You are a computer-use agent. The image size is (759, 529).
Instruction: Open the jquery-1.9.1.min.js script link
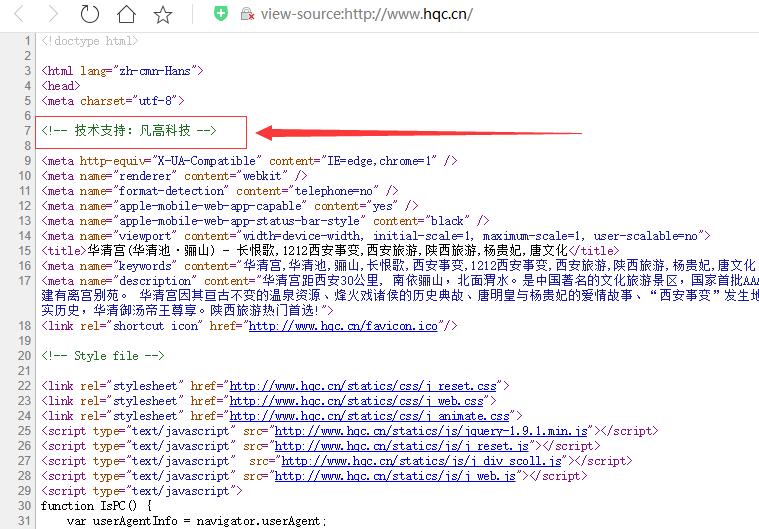click(434, 431)
